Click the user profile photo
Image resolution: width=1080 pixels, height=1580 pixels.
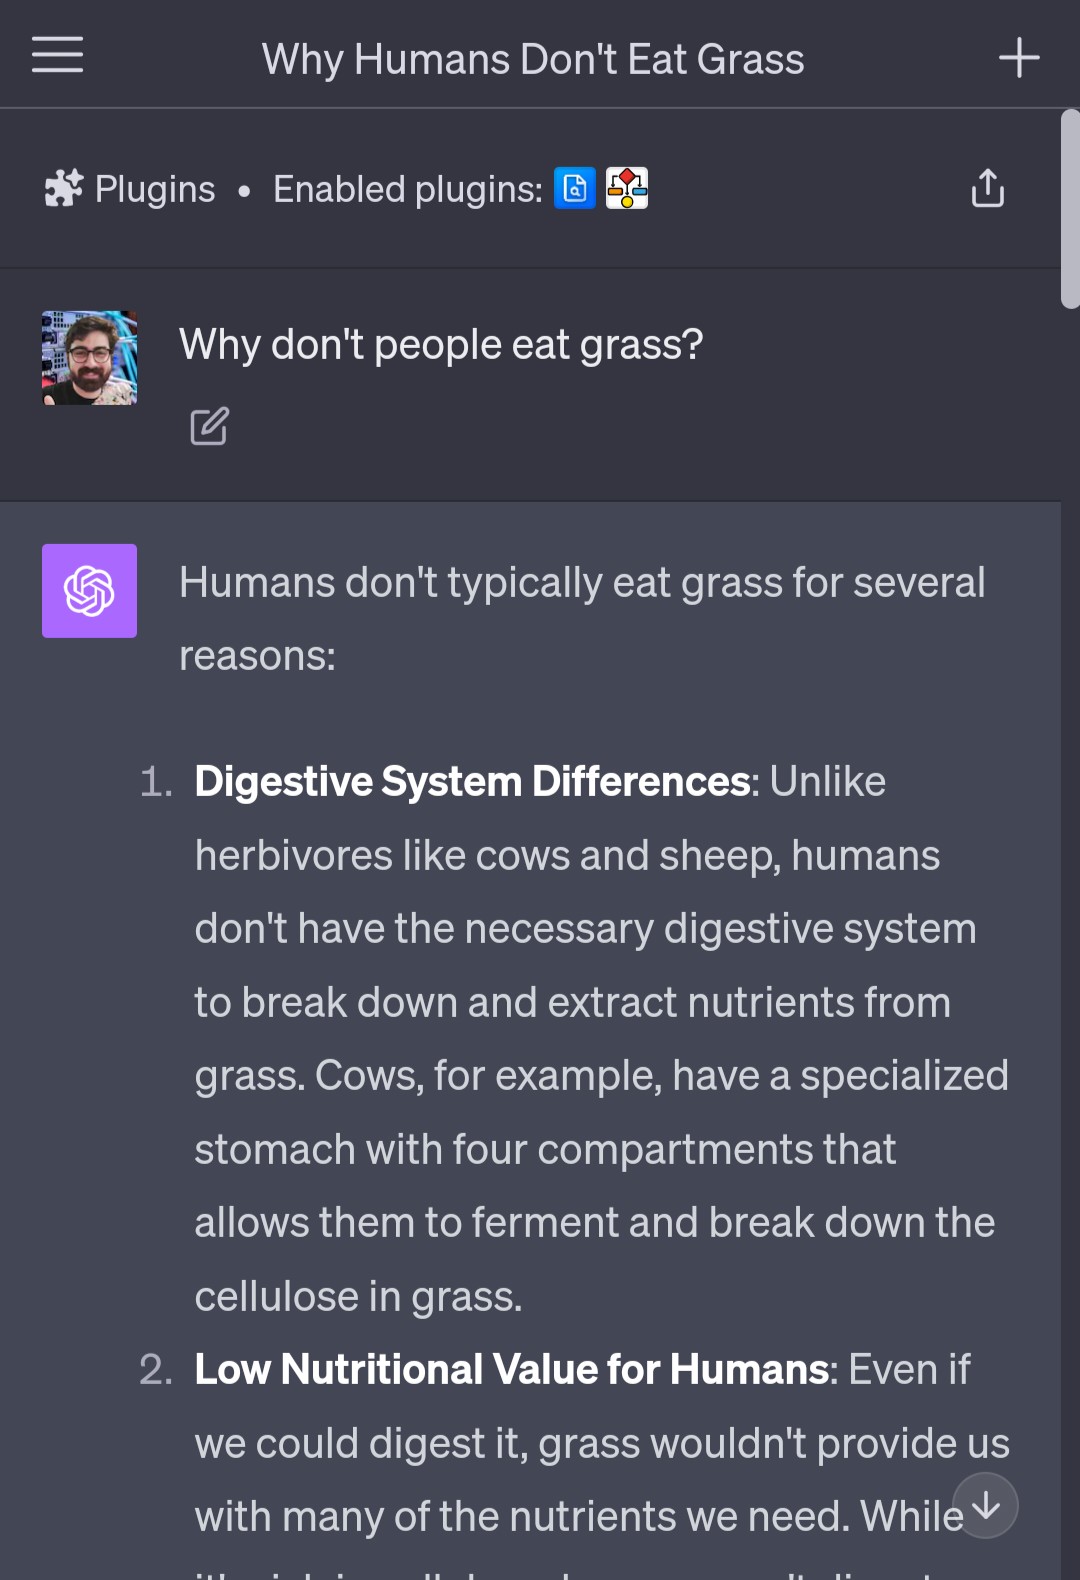[x=89, y=358]
